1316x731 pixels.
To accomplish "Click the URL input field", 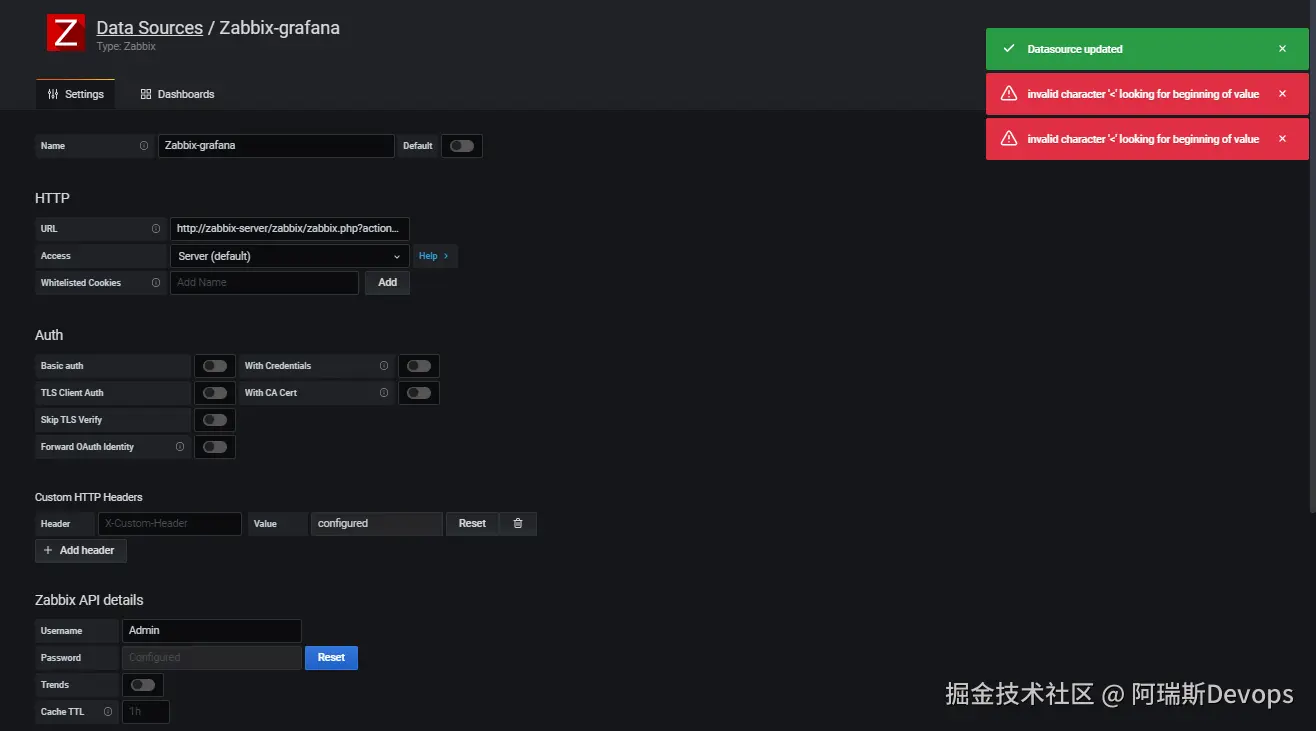I will [x=290, y=229].
